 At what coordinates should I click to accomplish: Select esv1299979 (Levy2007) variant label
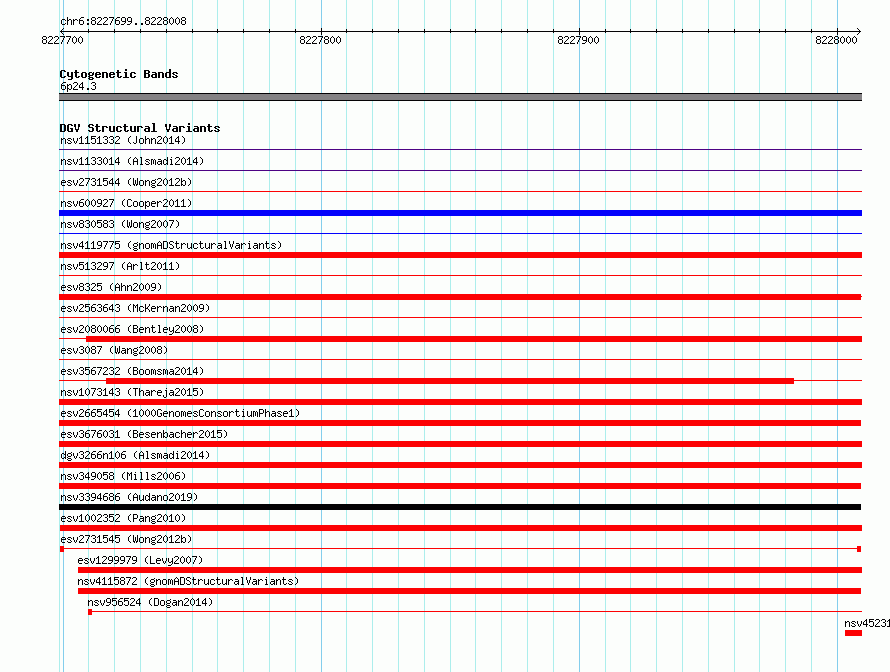(140, 560)
